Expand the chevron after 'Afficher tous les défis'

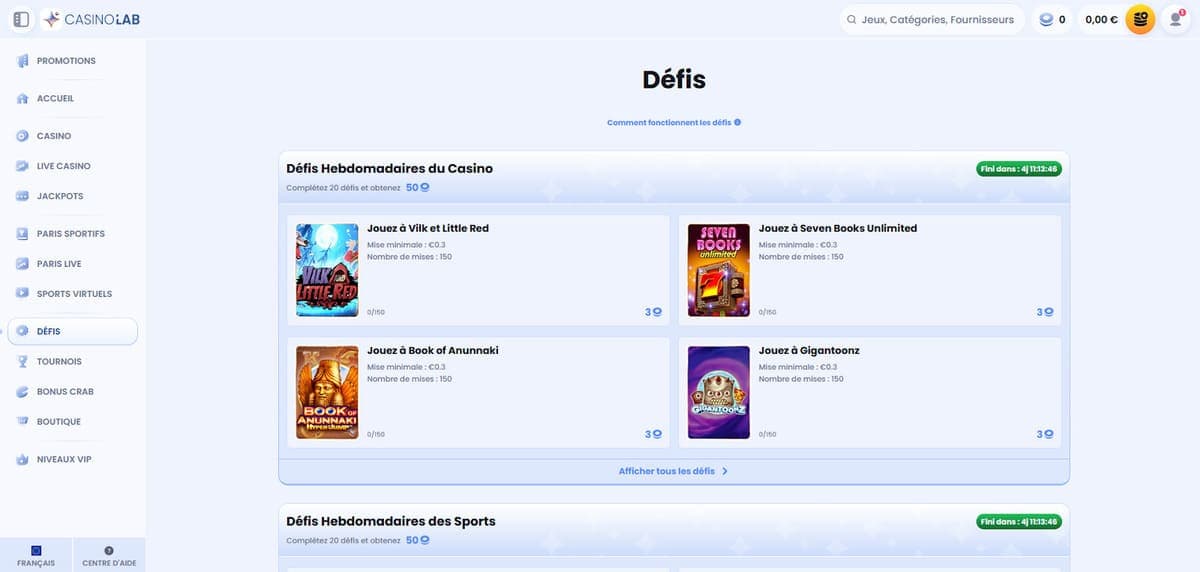click(x=725, y=471)
